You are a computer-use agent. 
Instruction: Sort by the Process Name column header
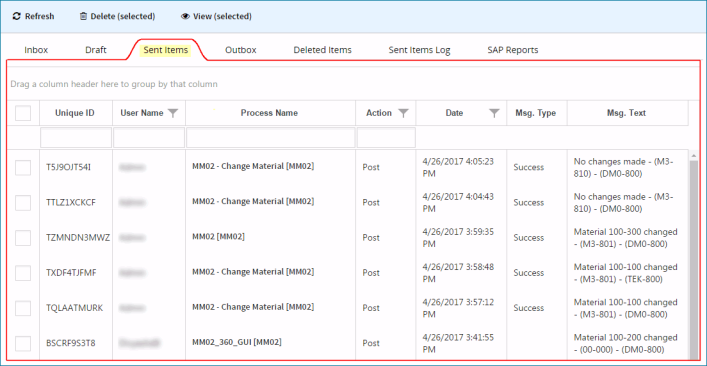(269, 113)
